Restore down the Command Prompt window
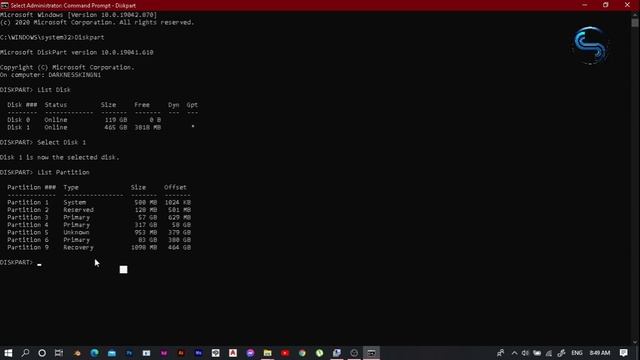This screenshot has width=640, height=360. coord(606,5)
